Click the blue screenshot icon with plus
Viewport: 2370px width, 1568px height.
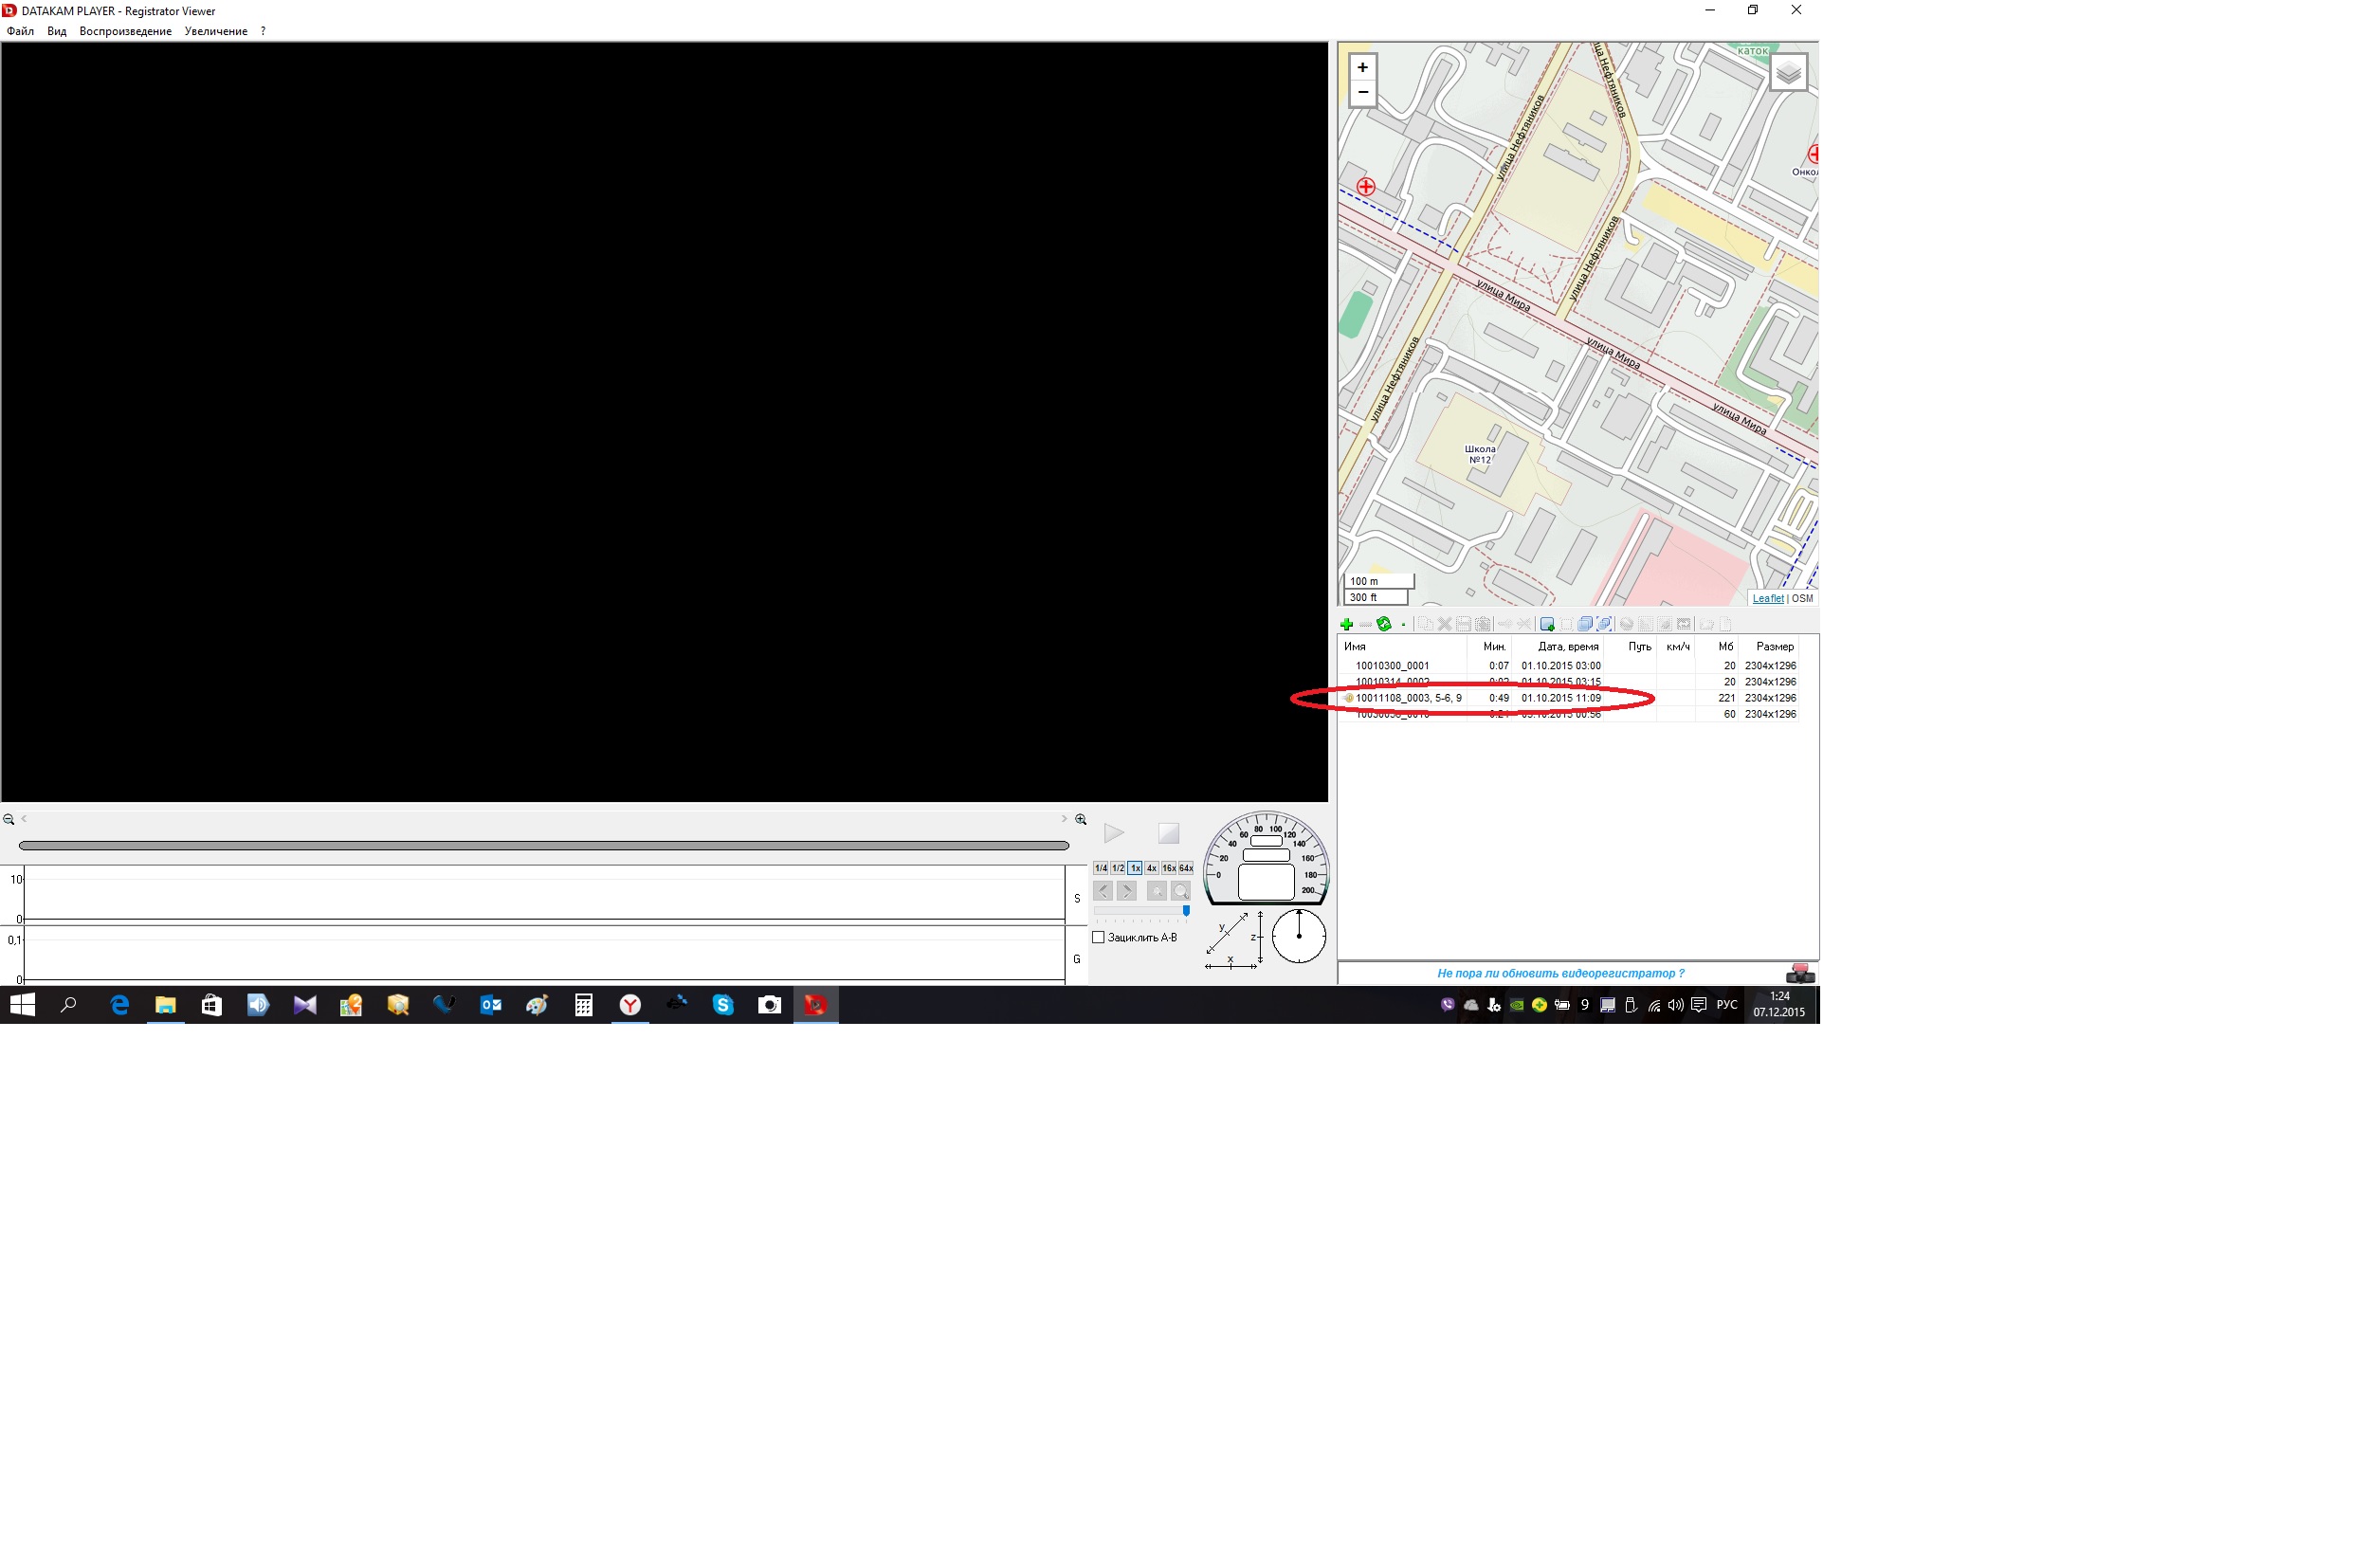coord(1547,624)
